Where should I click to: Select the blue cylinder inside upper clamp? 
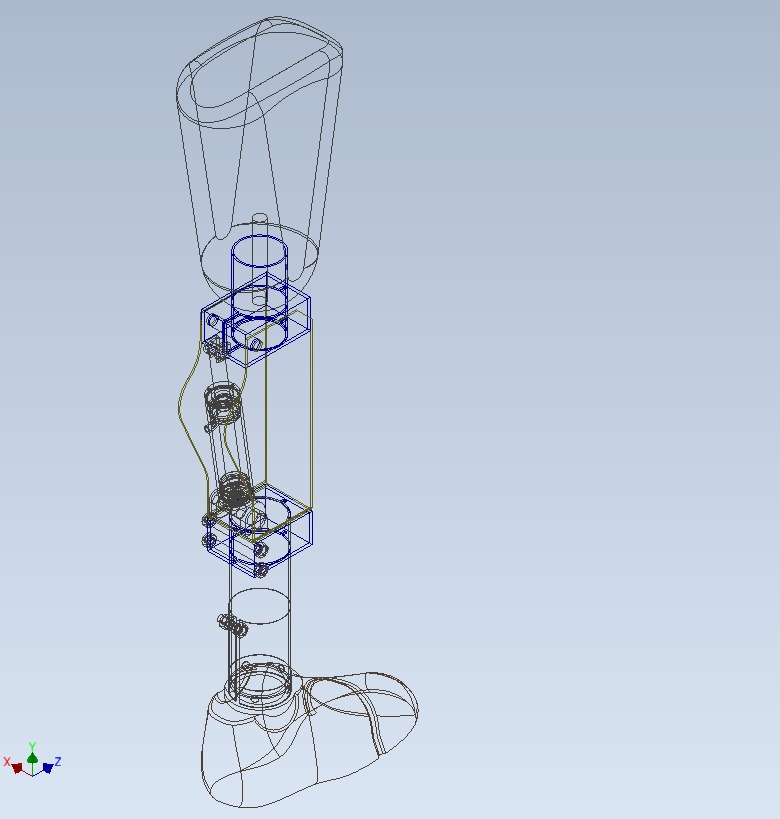tap(259, 292)
